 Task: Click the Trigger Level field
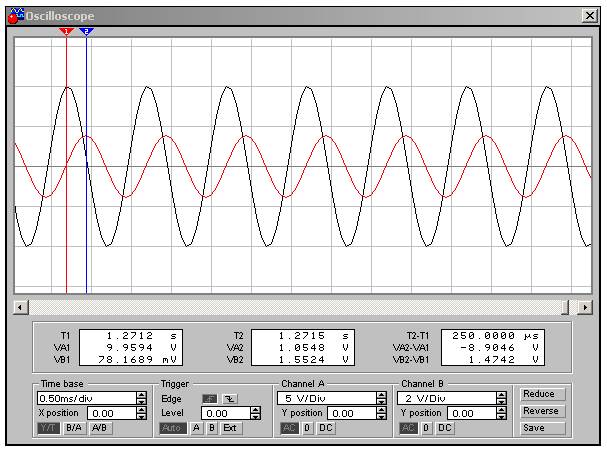[x=226, y=413]
